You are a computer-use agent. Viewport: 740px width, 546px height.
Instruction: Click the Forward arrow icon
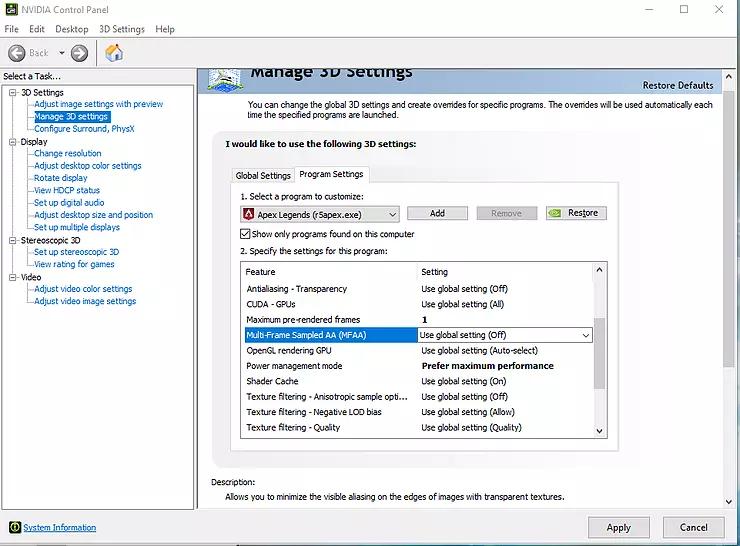[79, 53]
